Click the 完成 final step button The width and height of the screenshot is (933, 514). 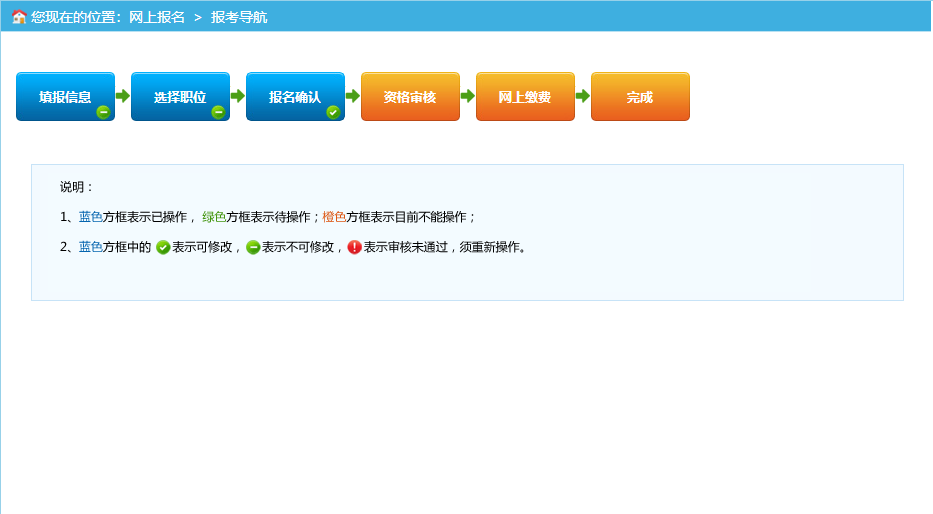(640, 96)
